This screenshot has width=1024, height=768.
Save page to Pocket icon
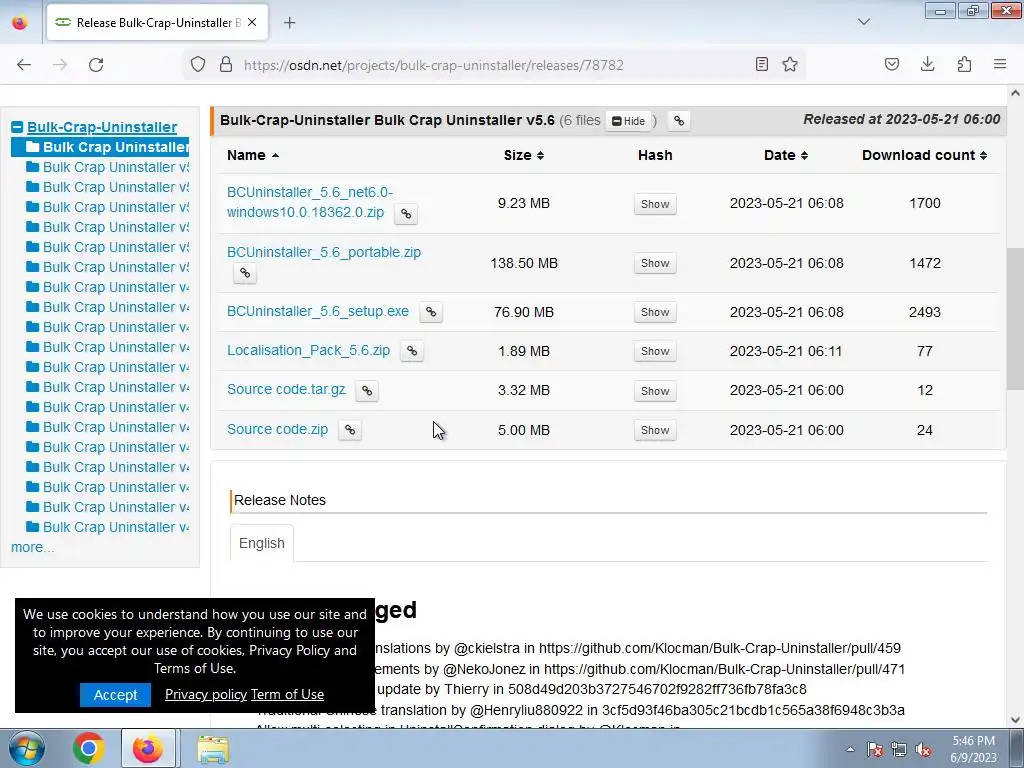click(x=892, y=64)
